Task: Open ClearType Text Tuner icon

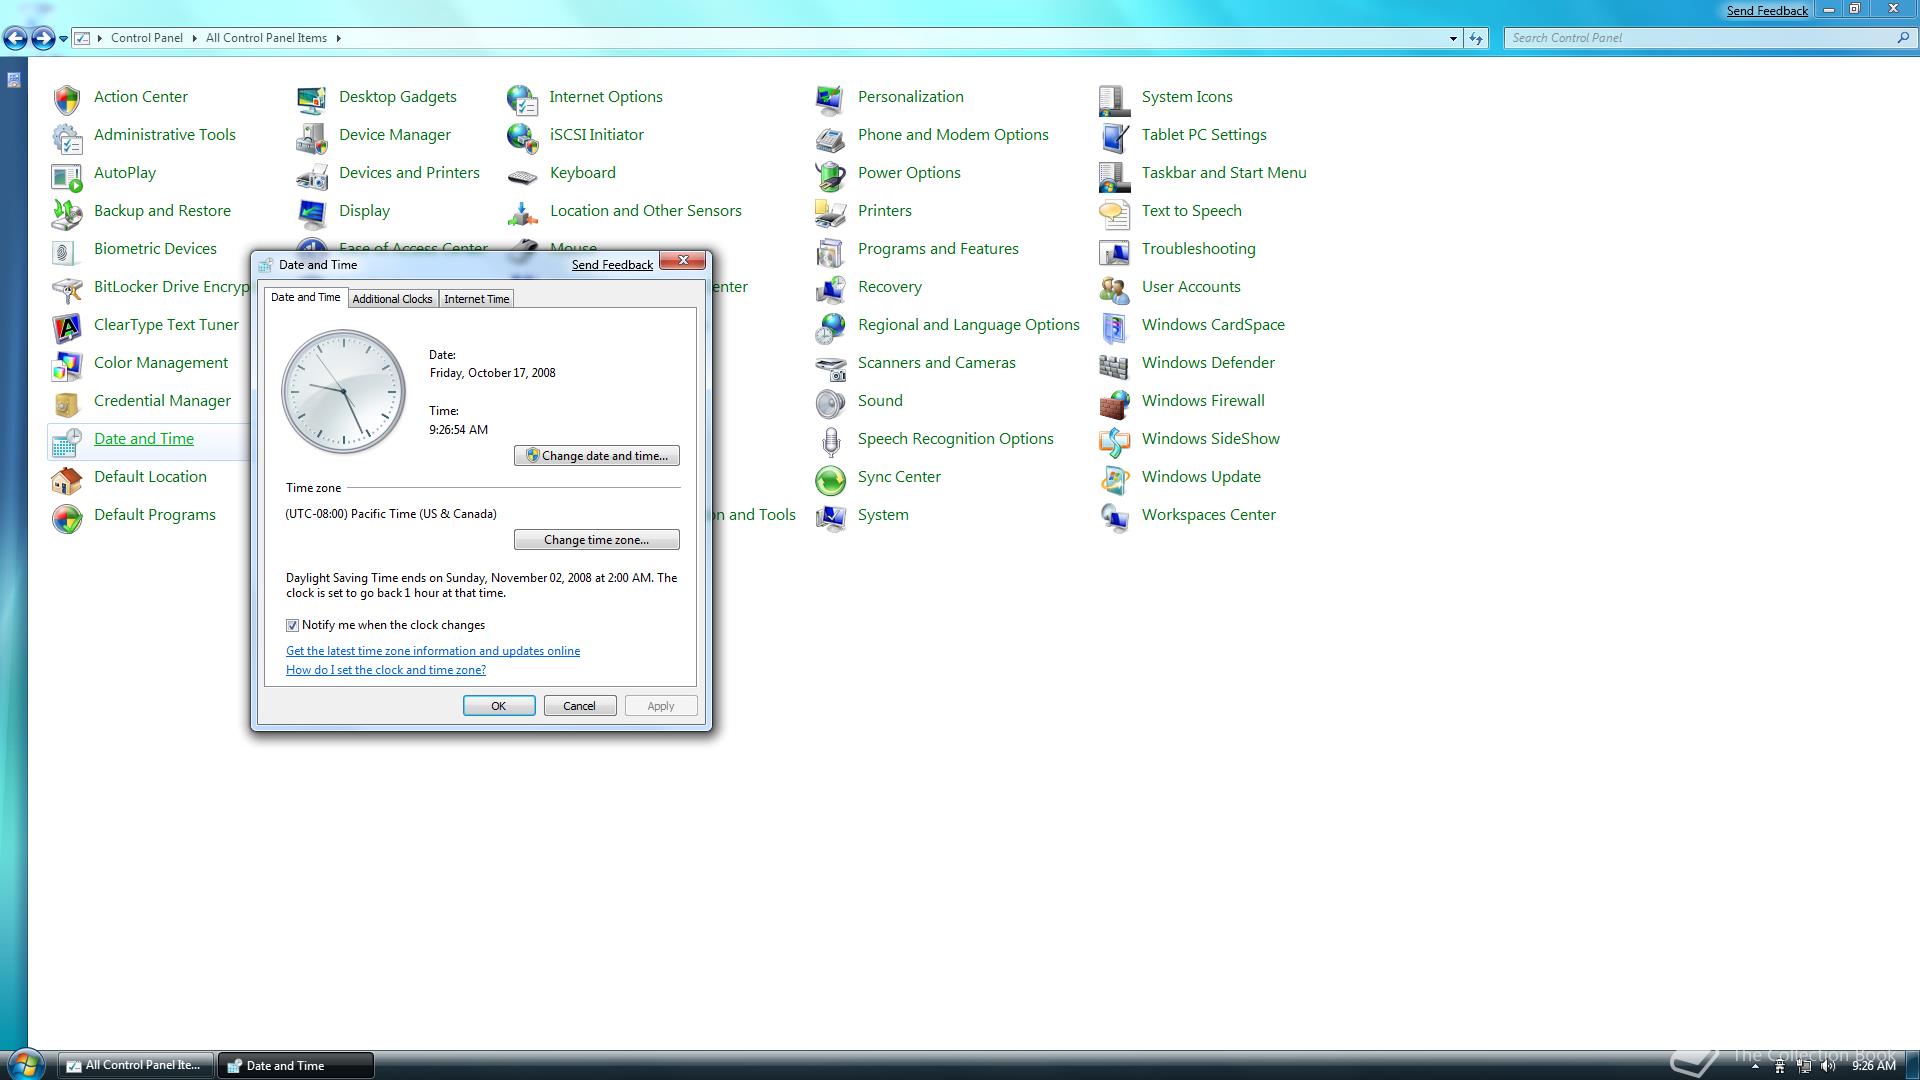Action: 67,326
